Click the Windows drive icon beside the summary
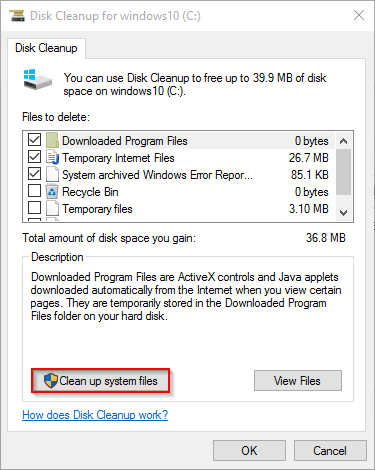The height and width of the screenshot is (470, 375). pyautogui.click(x=38, y=80)
